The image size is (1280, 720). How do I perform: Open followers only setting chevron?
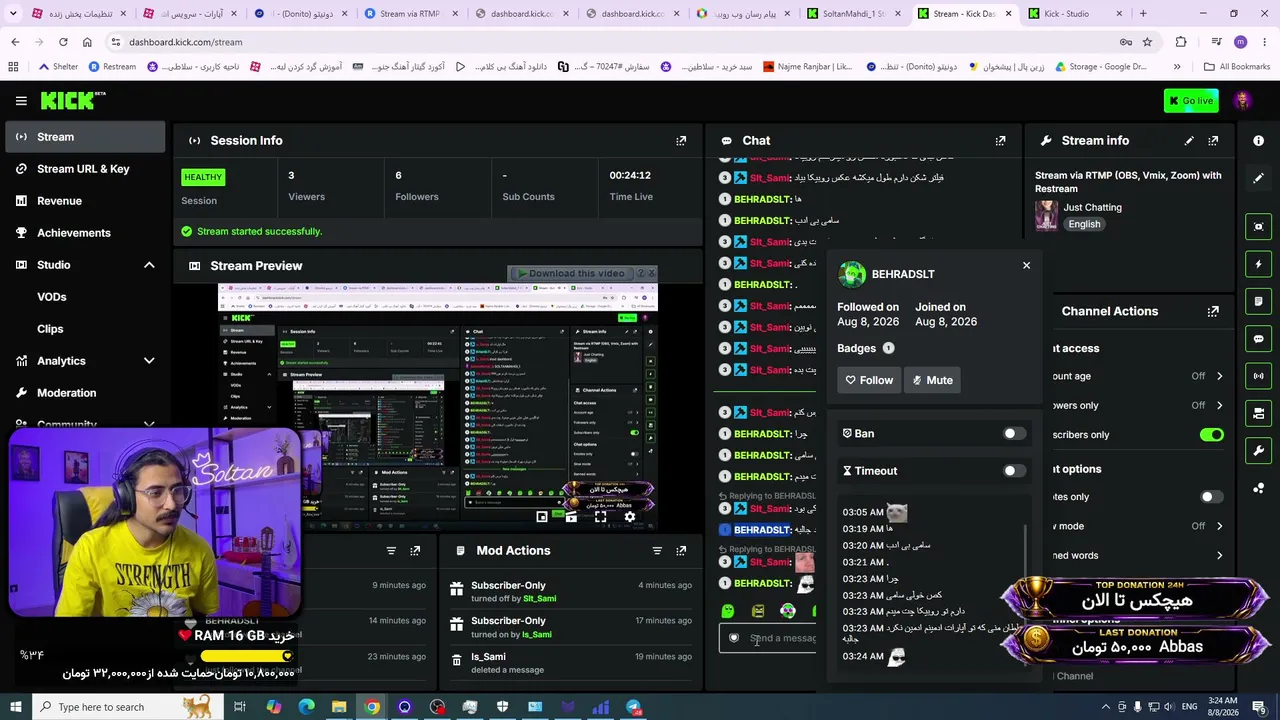point(1219,405)
